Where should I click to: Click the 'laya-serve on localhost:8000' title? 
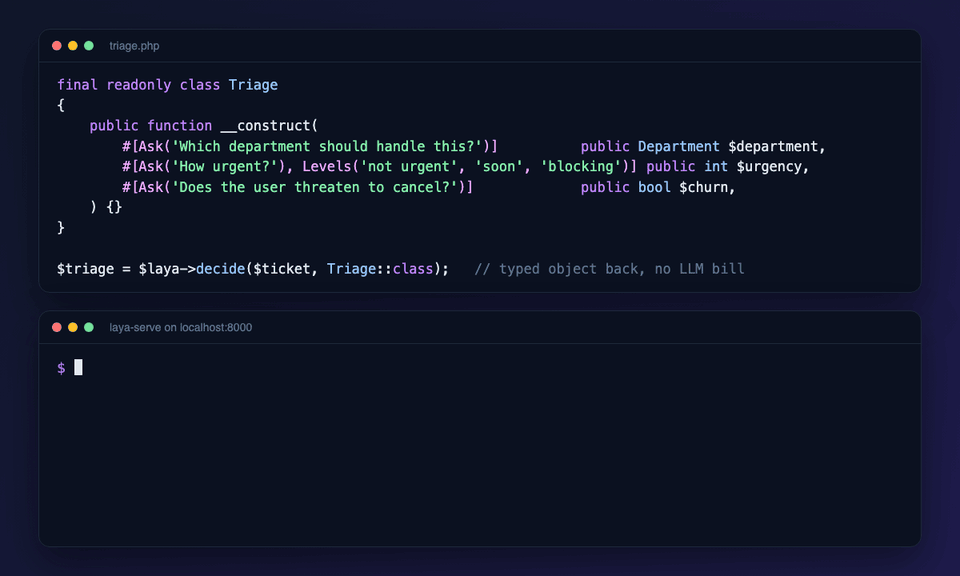pos(181,327)
